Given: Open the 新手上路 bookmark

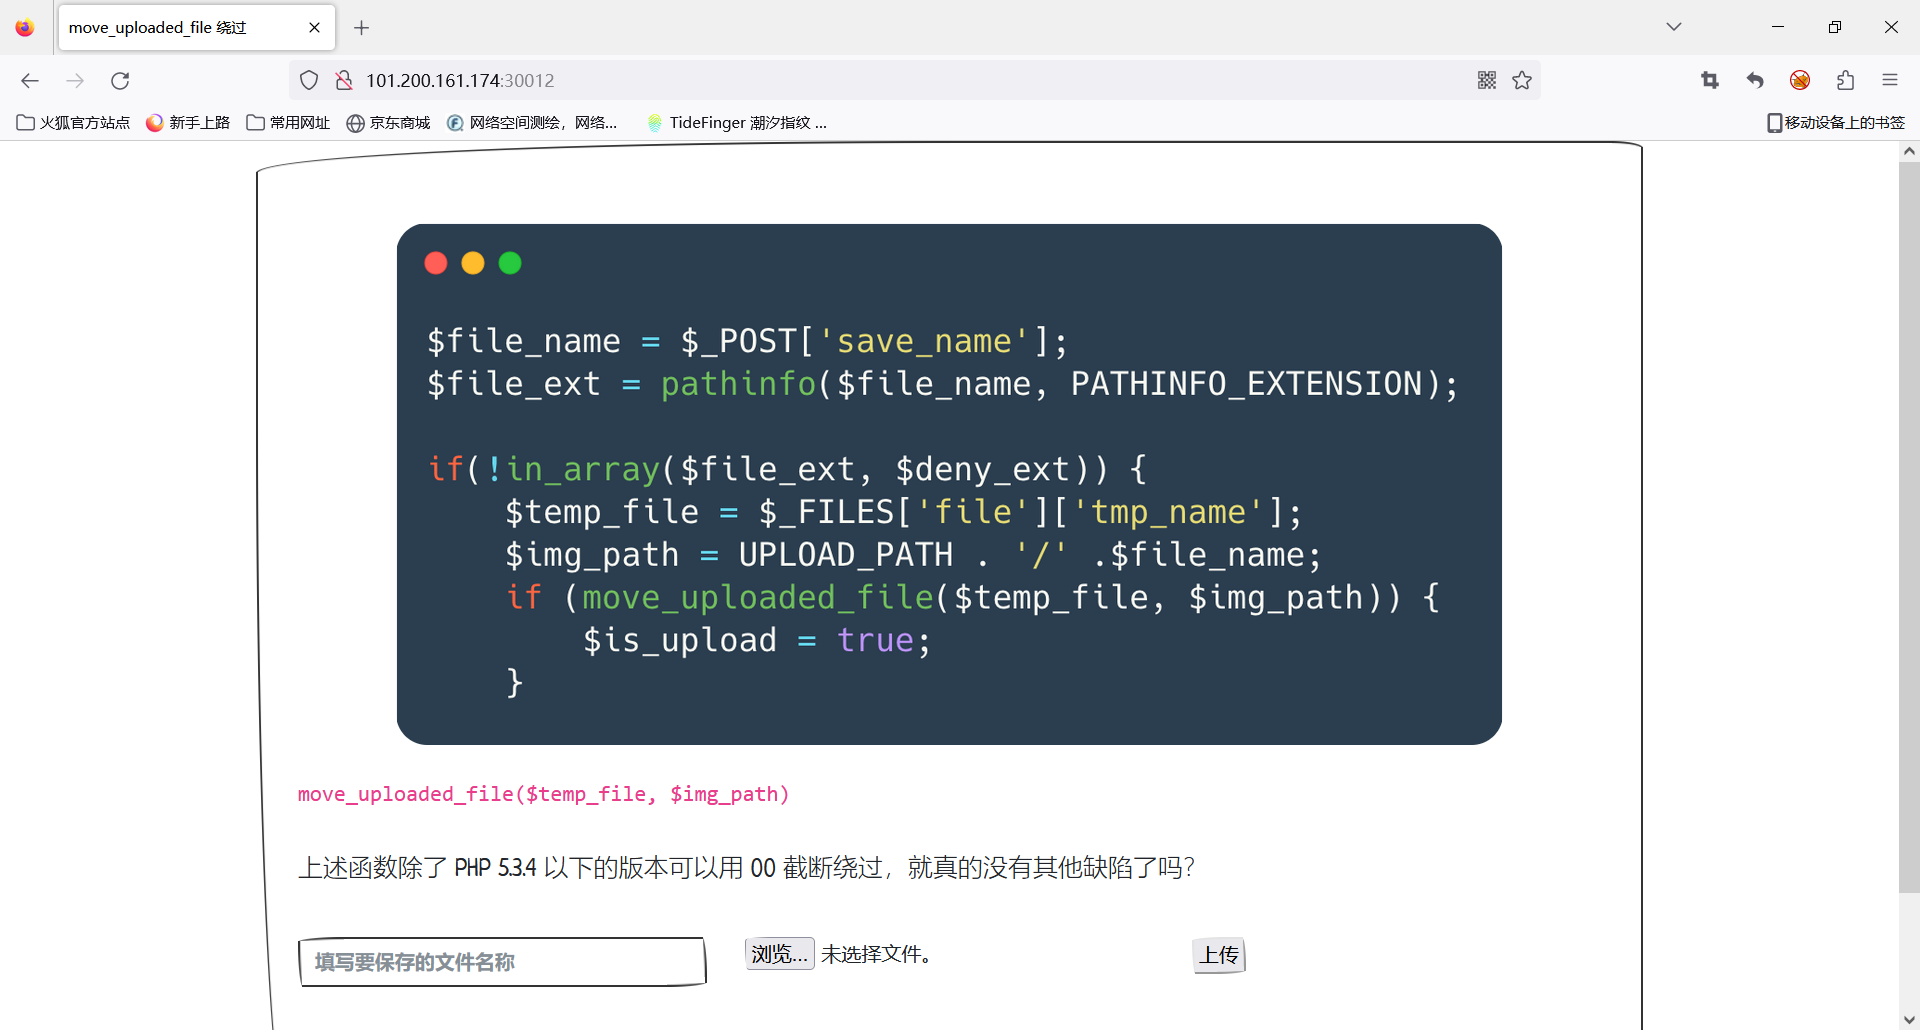Looking at the screenshot, I should [188, 123].
